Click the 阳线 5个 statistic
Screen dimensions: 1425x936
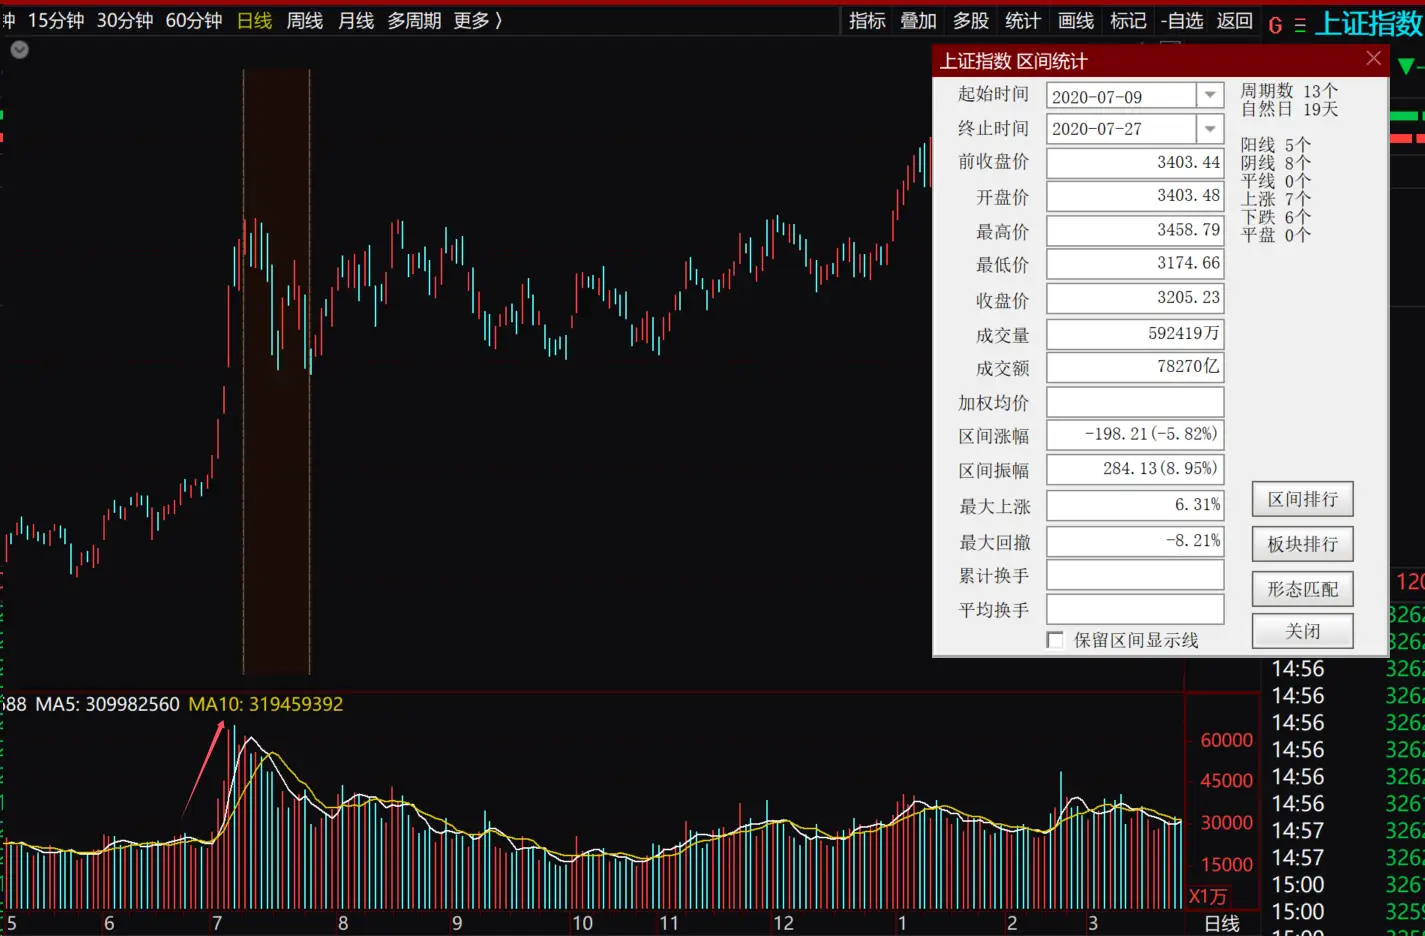coord(1275,145)
